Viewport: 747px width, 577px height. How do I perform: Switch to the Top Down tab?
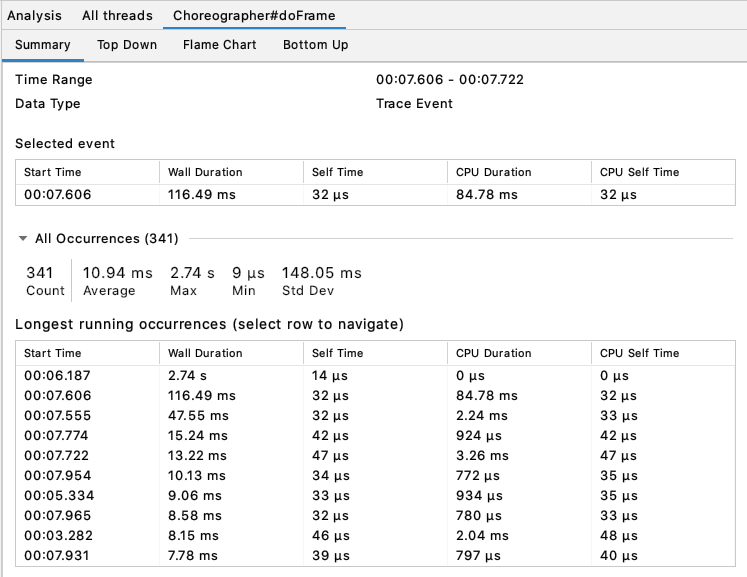pos(127,45)
